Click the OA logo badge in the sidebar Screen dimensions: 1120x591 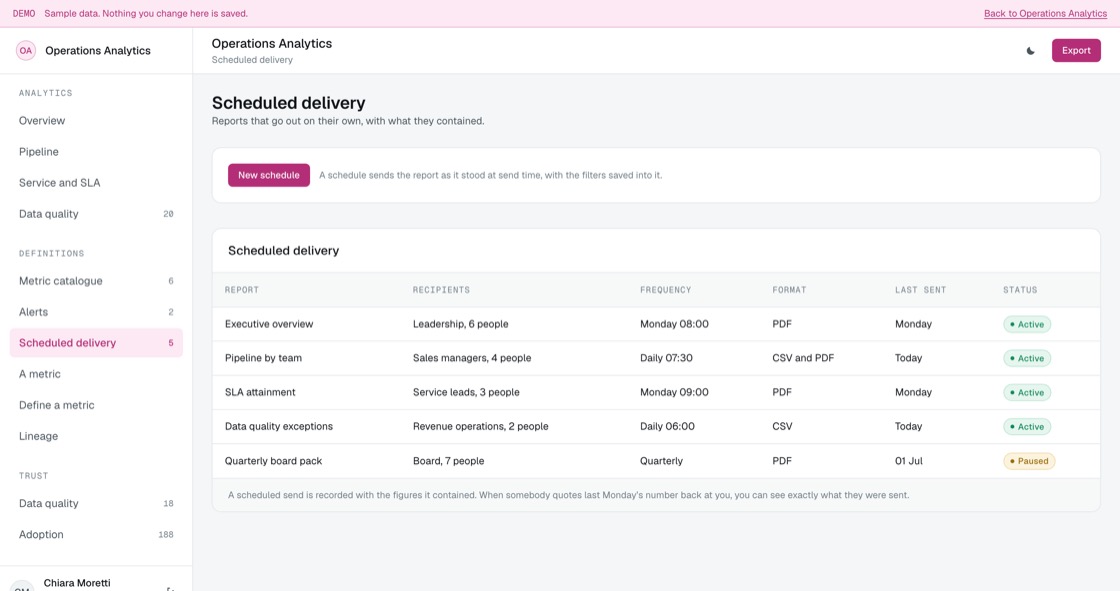tap(26, 51)
